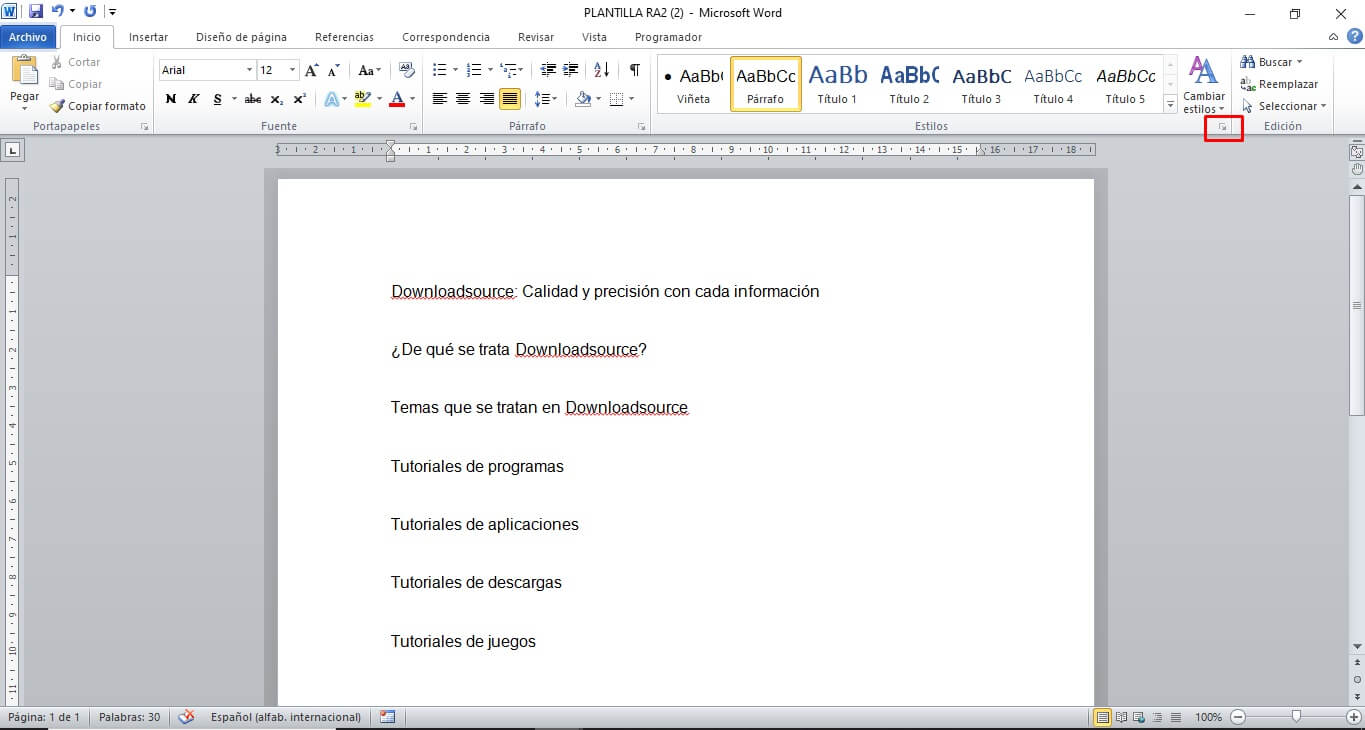The width and height of the screenshot is (1365, 730).
Task: Align text right
Action: [x=486, y=99]
